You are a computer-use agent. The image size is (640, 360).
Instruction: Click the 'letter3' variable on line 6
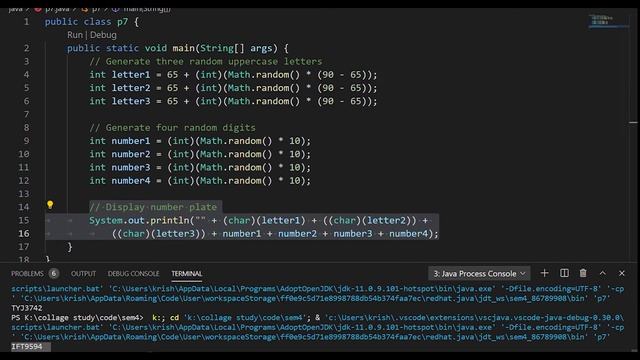131,101
